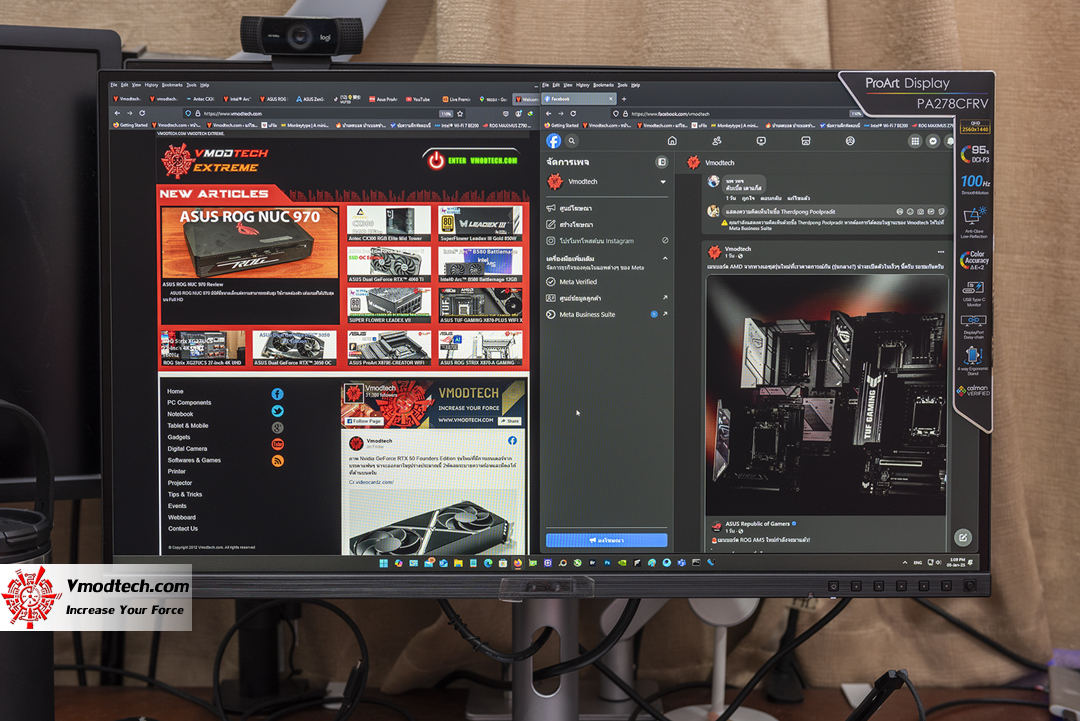Go back in the Facebook browser window
The height and width of the screenshot is (721, 1080).
tap(548, 114)
